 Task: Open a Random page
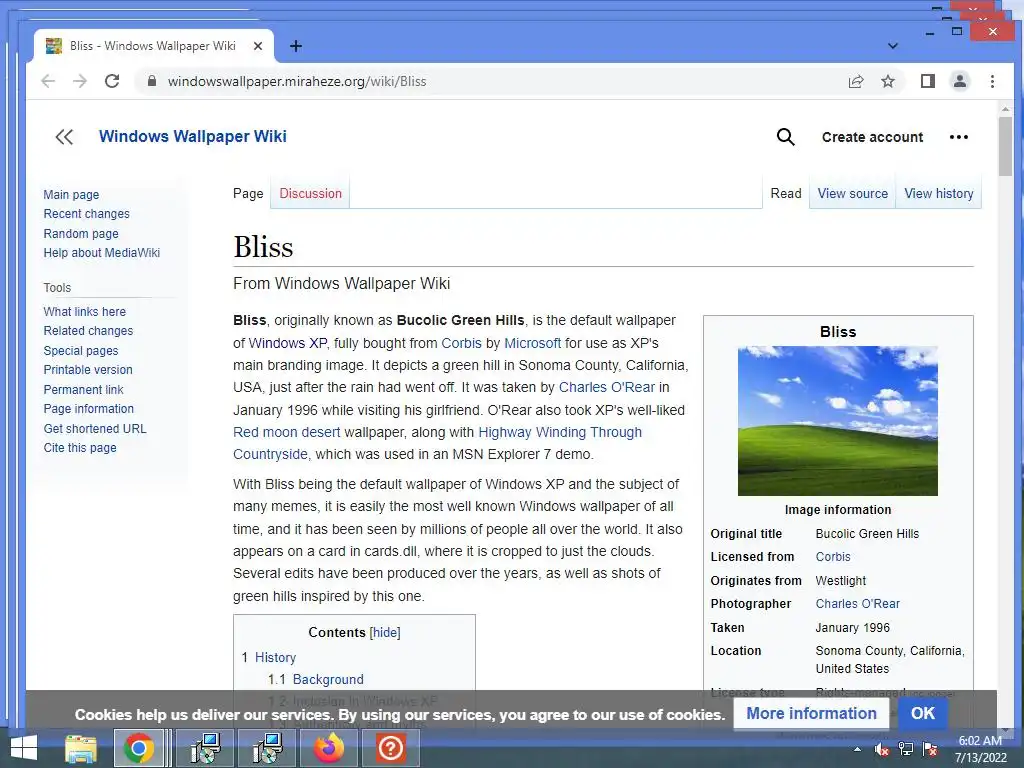pyautogui.click(x=81, y=233)
